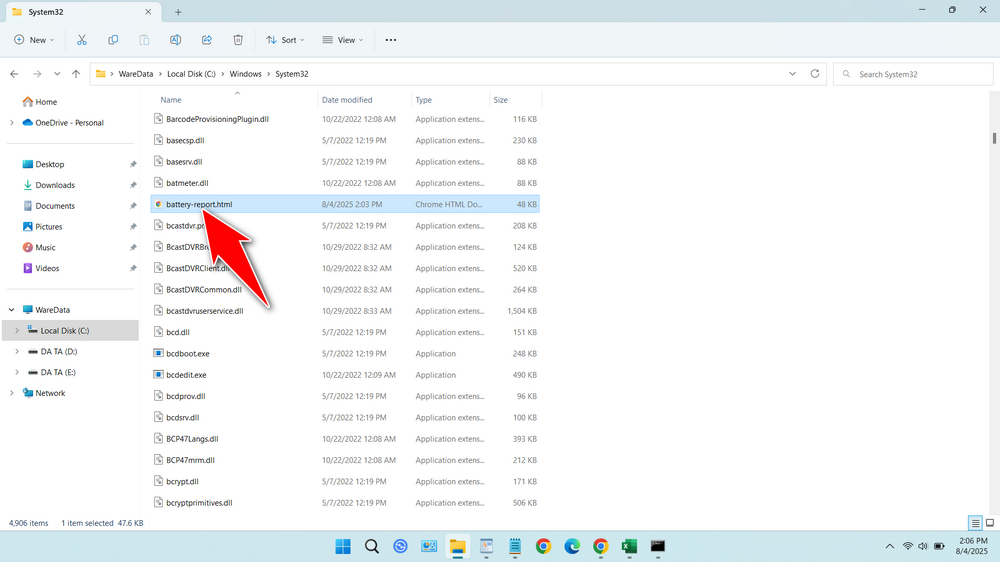Open recent locations dropdown arrow
The height and width of the screenshot is (562, 1000).
coord(57,74)
